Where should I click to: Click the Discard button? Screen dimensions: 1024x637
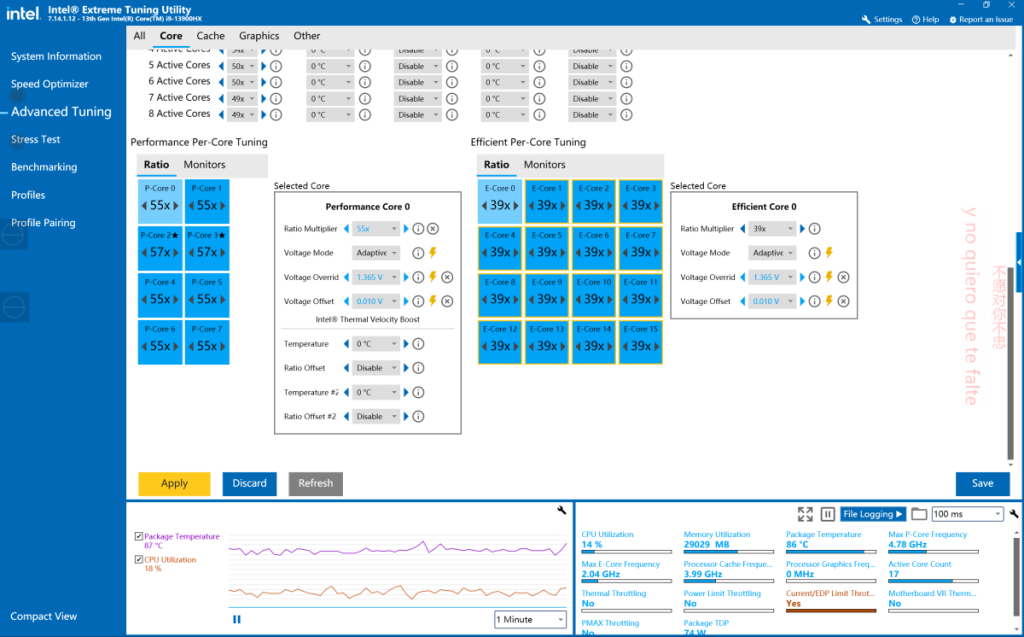pos(249,483)
